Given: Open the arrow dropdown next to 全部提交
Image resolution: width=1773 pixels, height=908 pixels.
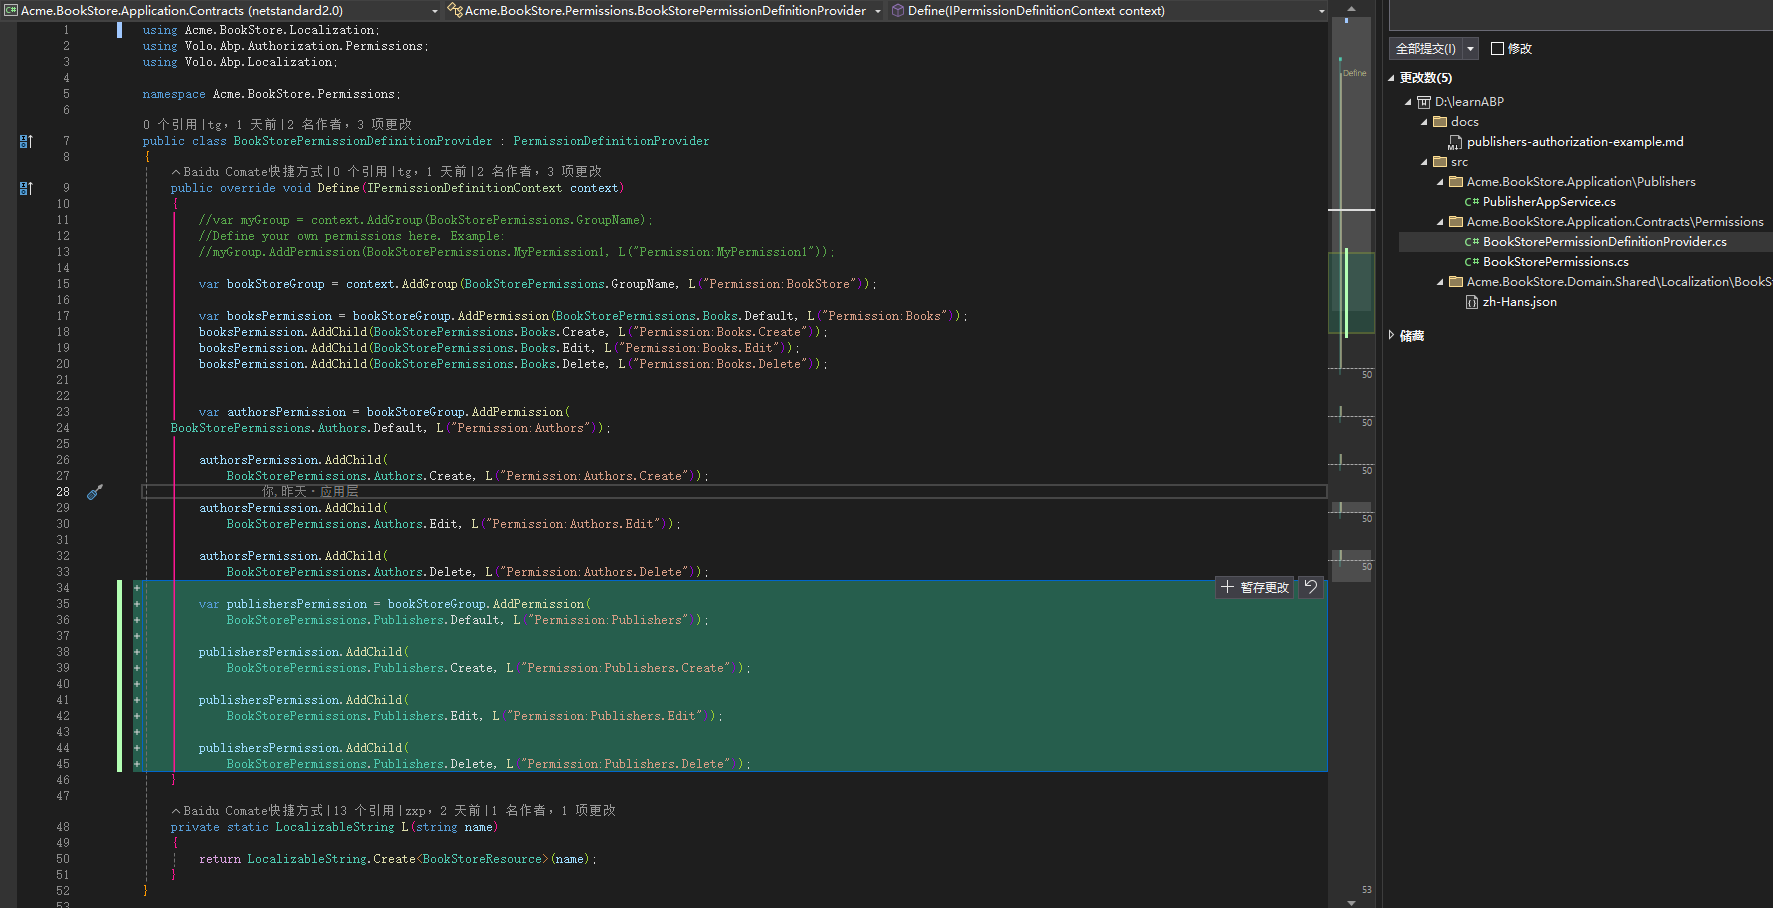Looking at the screenshot, I should pyautogui.click(x=1470, y=48).
